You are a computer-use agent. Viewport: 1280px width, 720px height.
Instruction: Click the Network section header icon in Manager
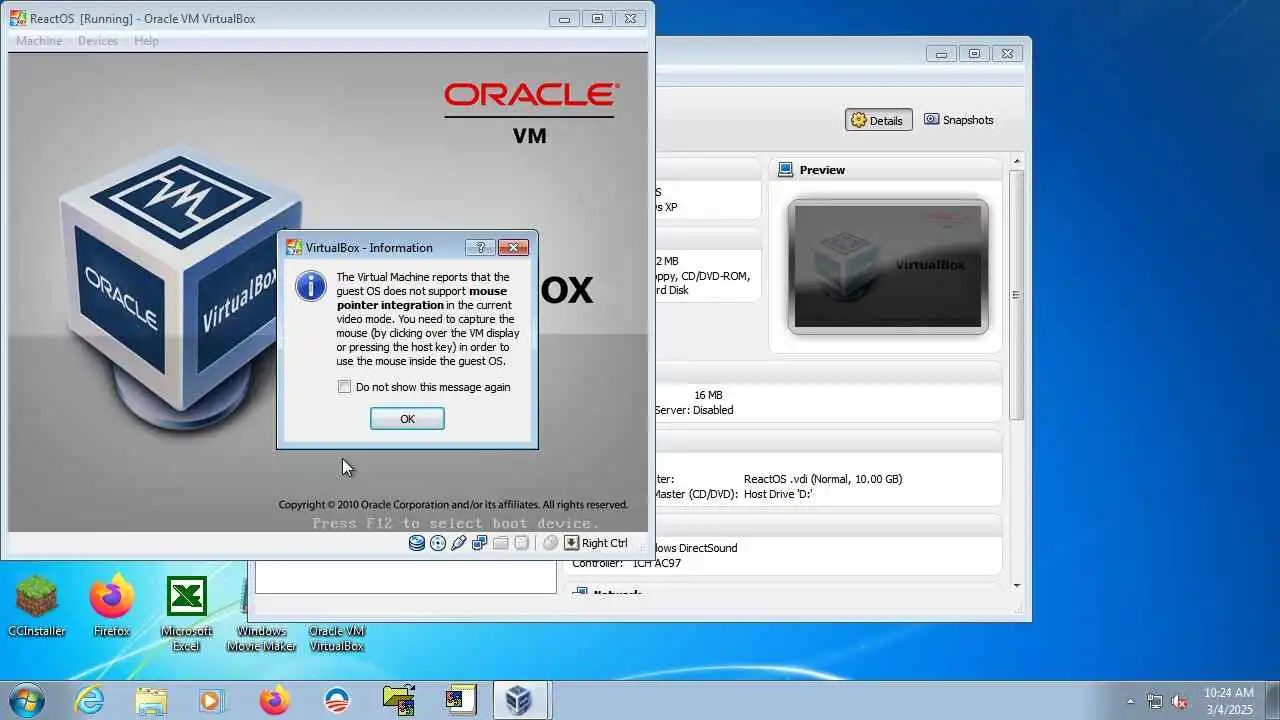580,593
